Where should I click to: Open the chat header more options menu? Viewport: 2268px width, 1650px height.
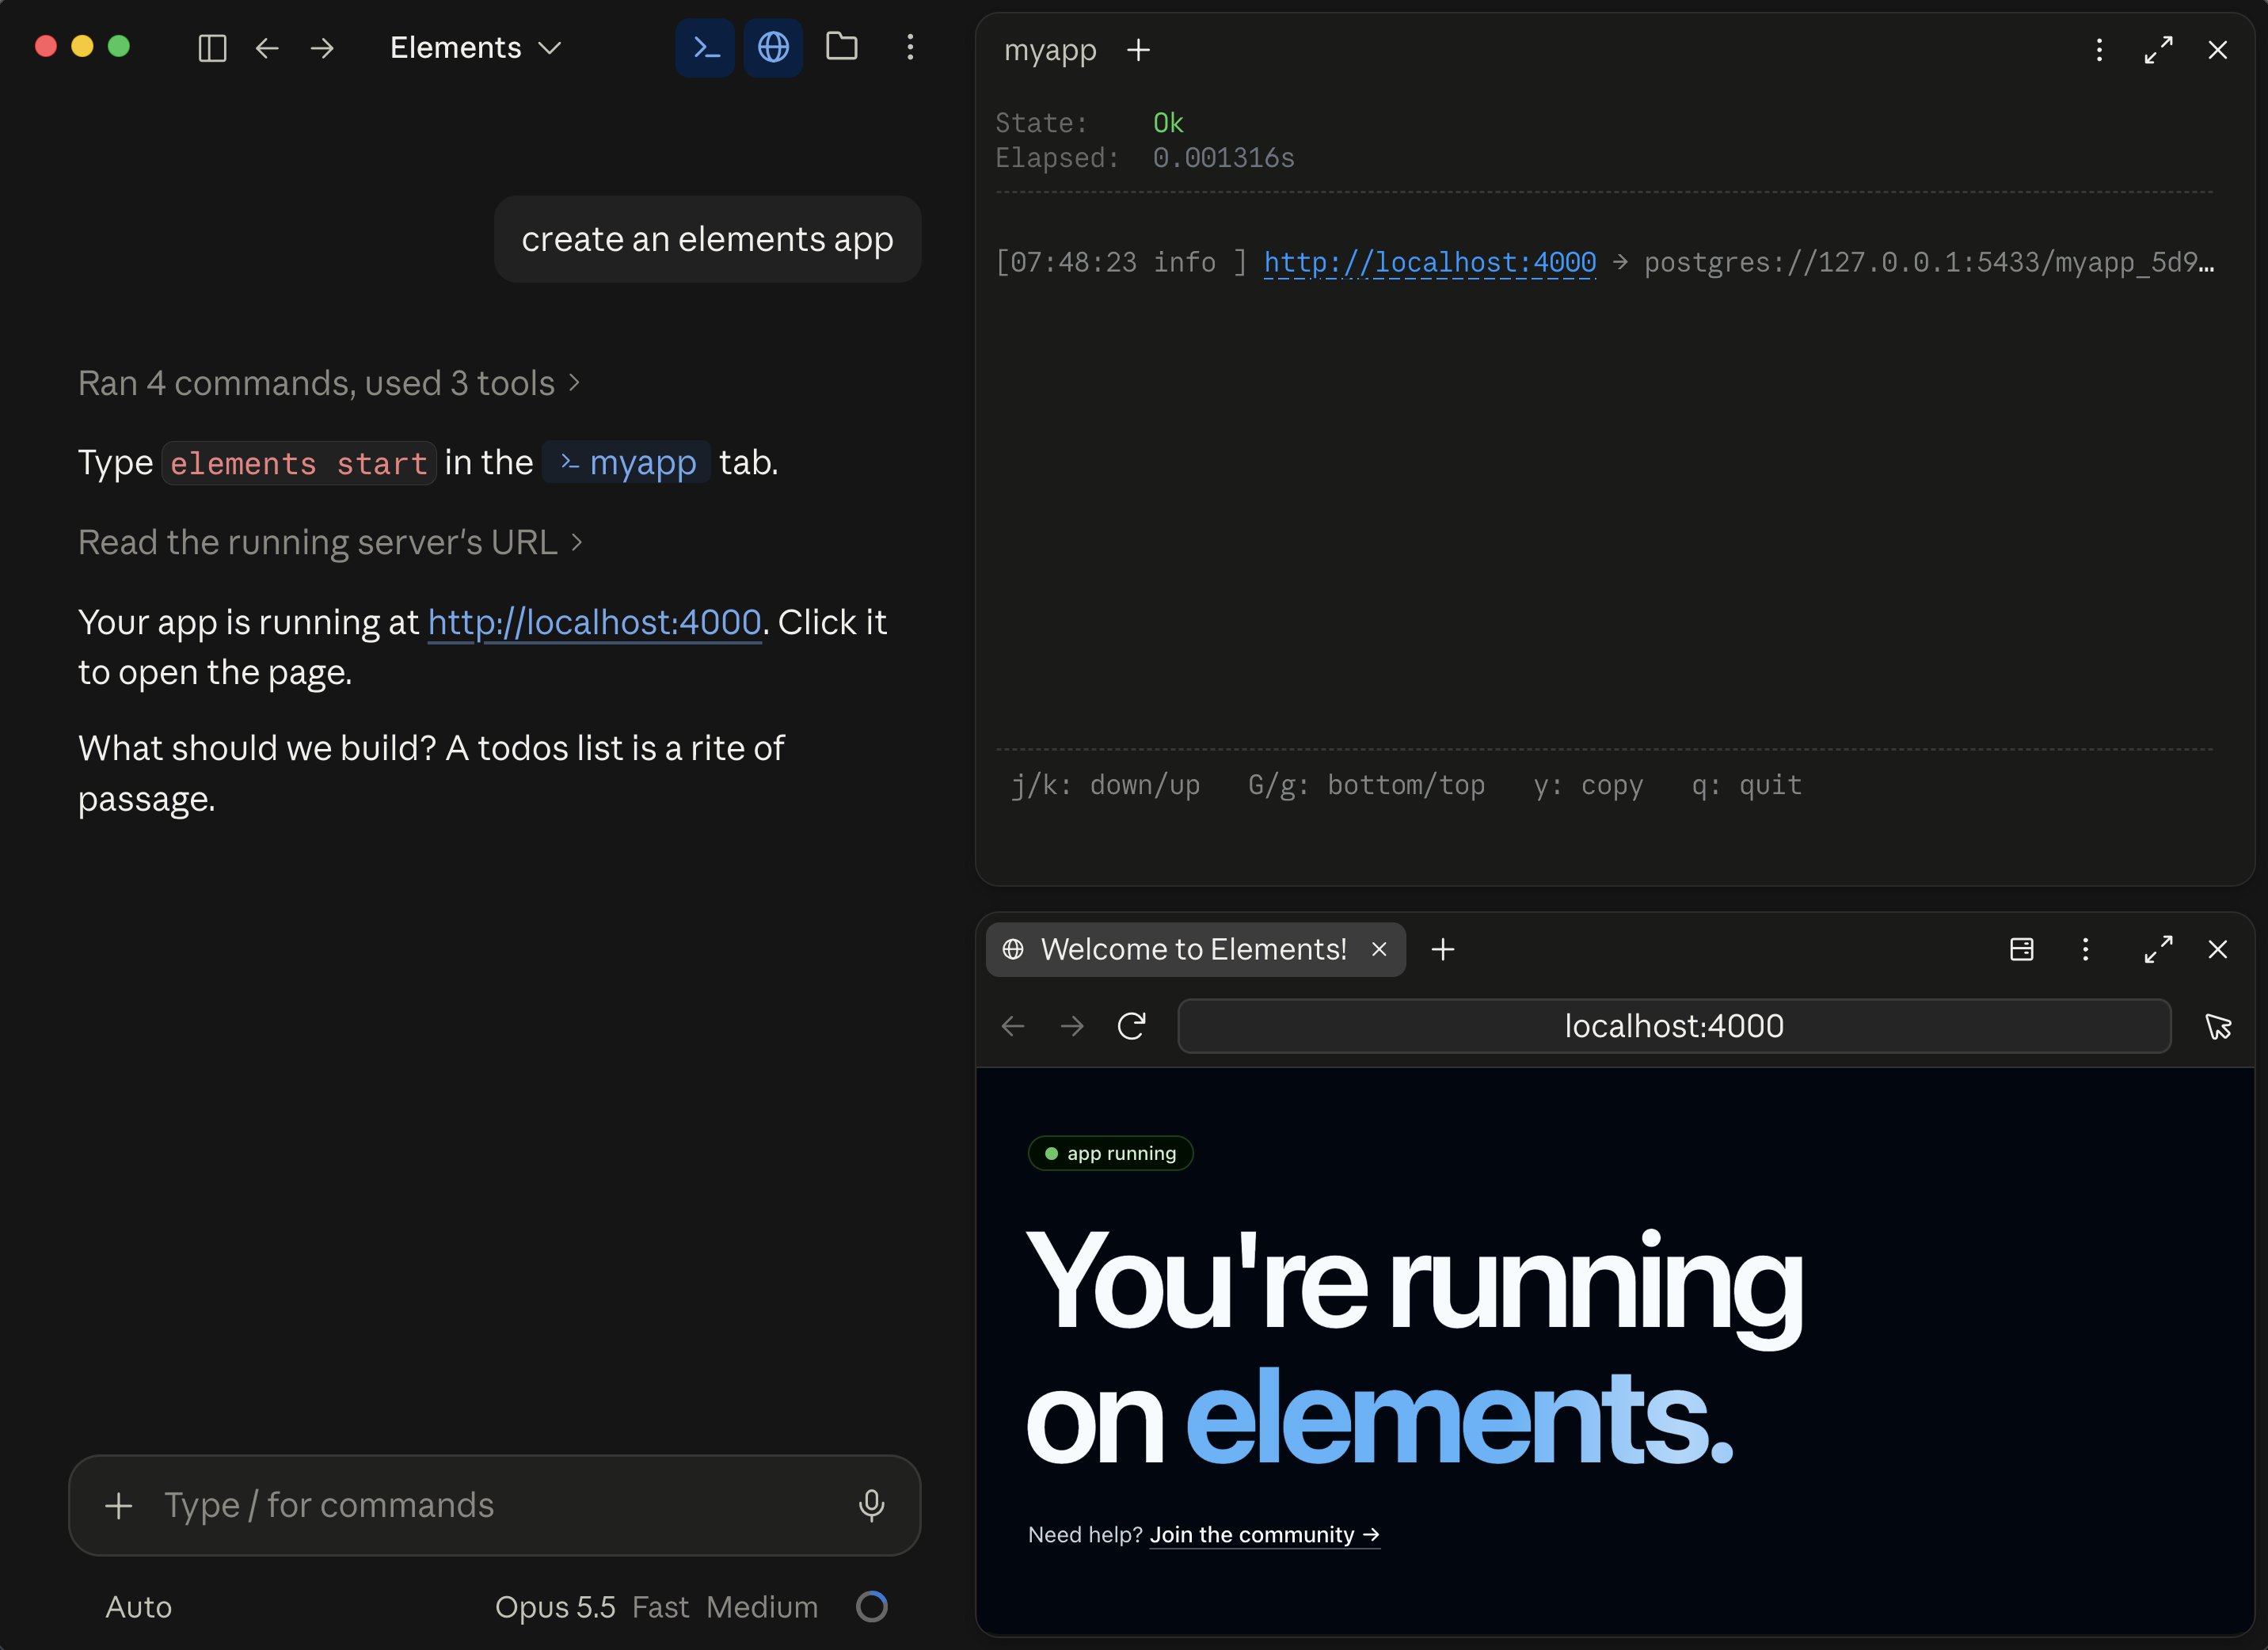[910, 47]
